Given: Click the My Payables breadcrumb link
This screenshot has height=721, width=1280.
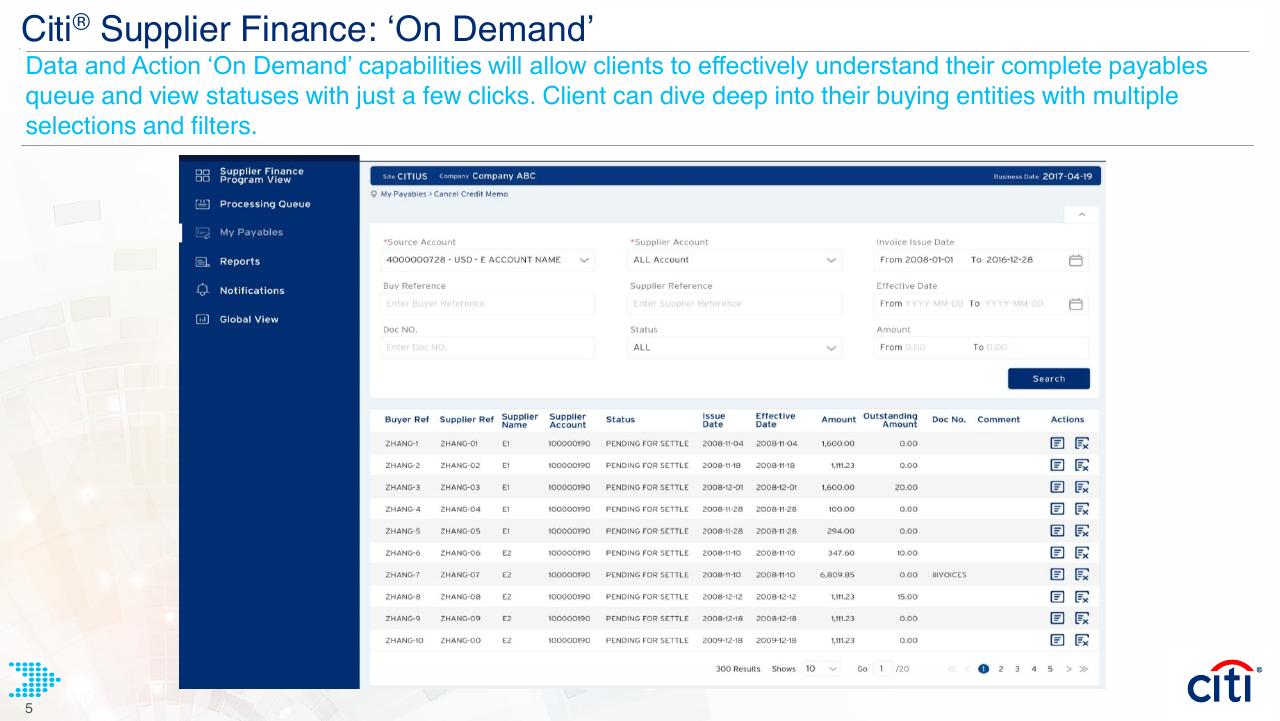Looking at the screenshot, I should click(x=405, y=193).
